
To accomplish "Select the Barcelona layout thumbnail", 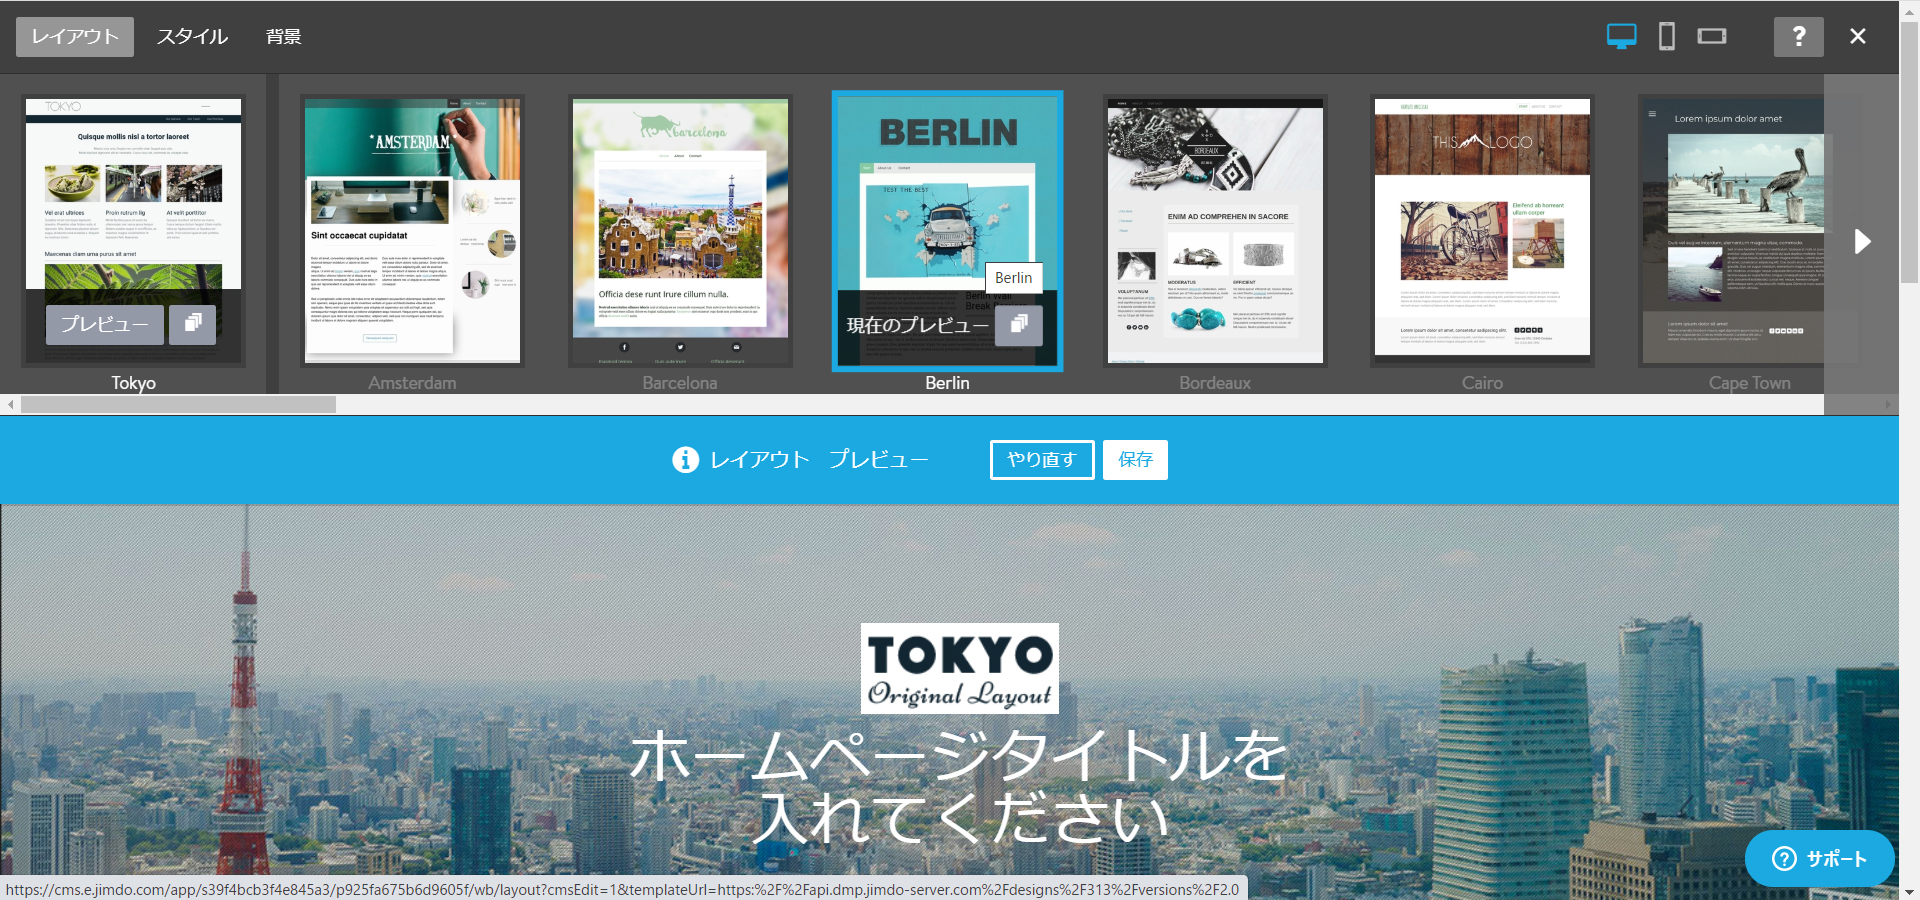I will (x=680, y=231).
